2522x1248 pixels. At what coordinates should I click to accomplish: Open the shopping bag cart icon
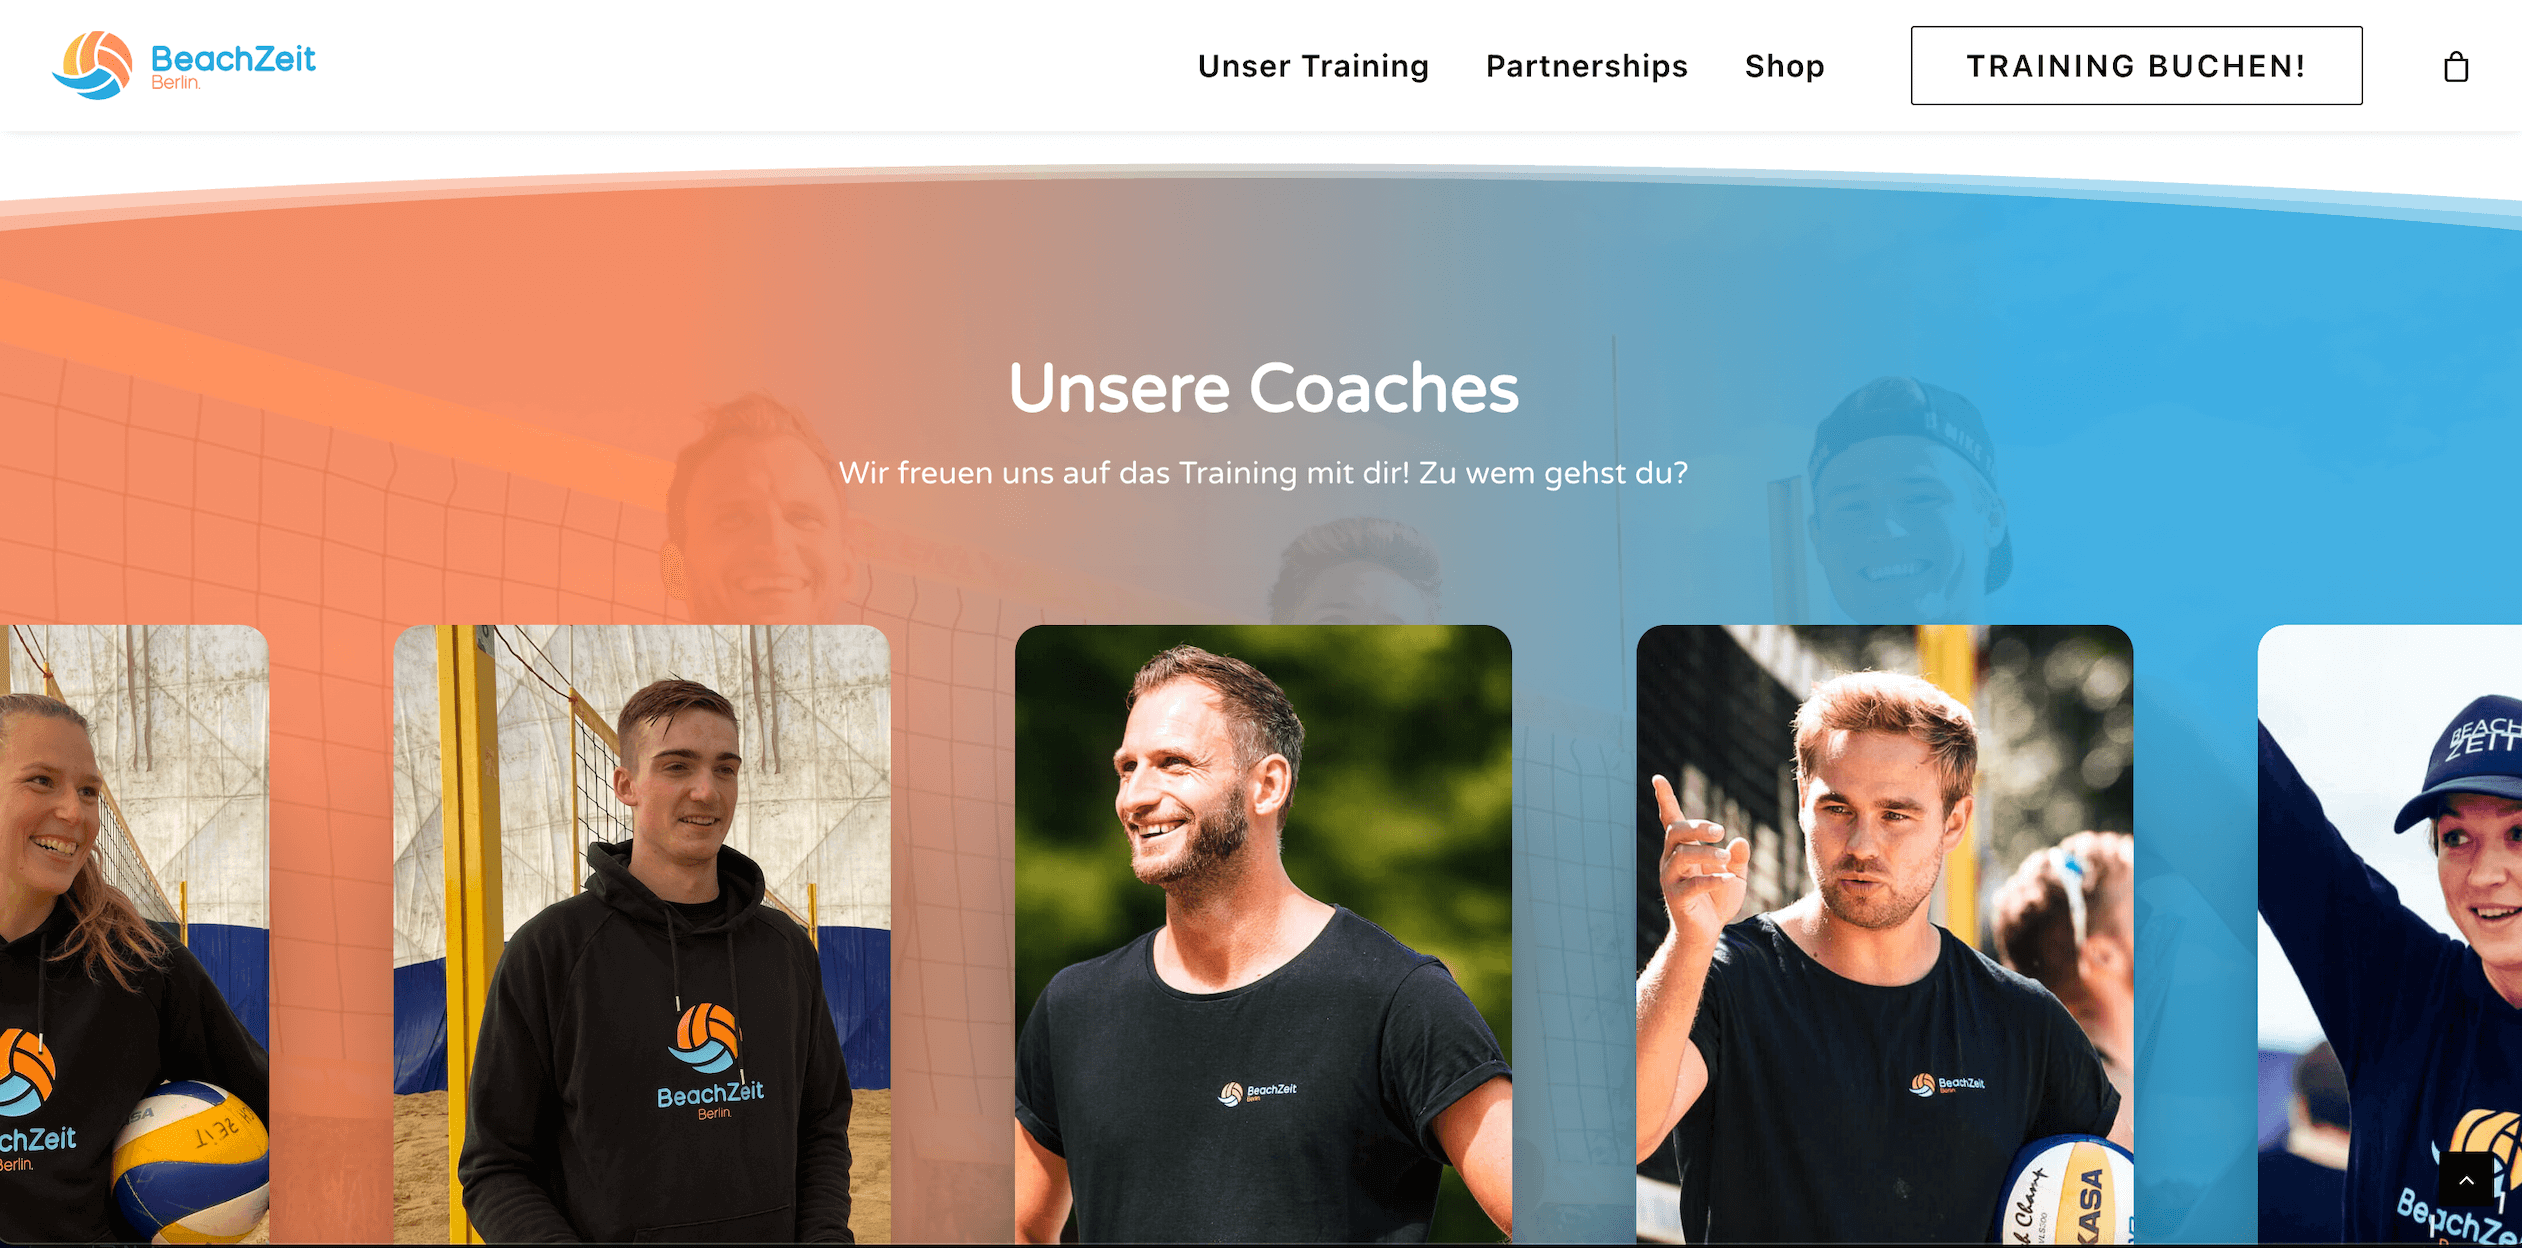pyautogui.click(x=2455, y=66)
